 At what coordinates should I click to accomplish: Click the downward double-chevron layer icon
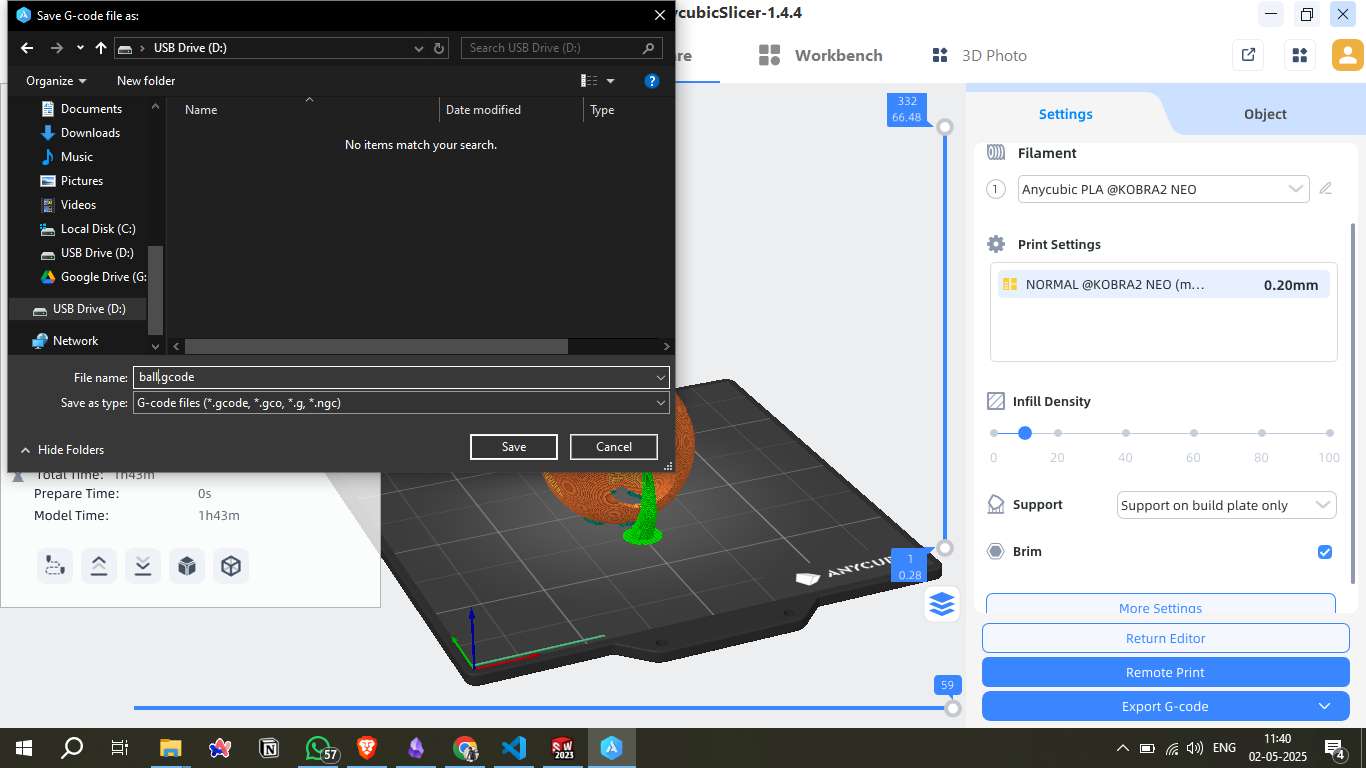point(143,566)
